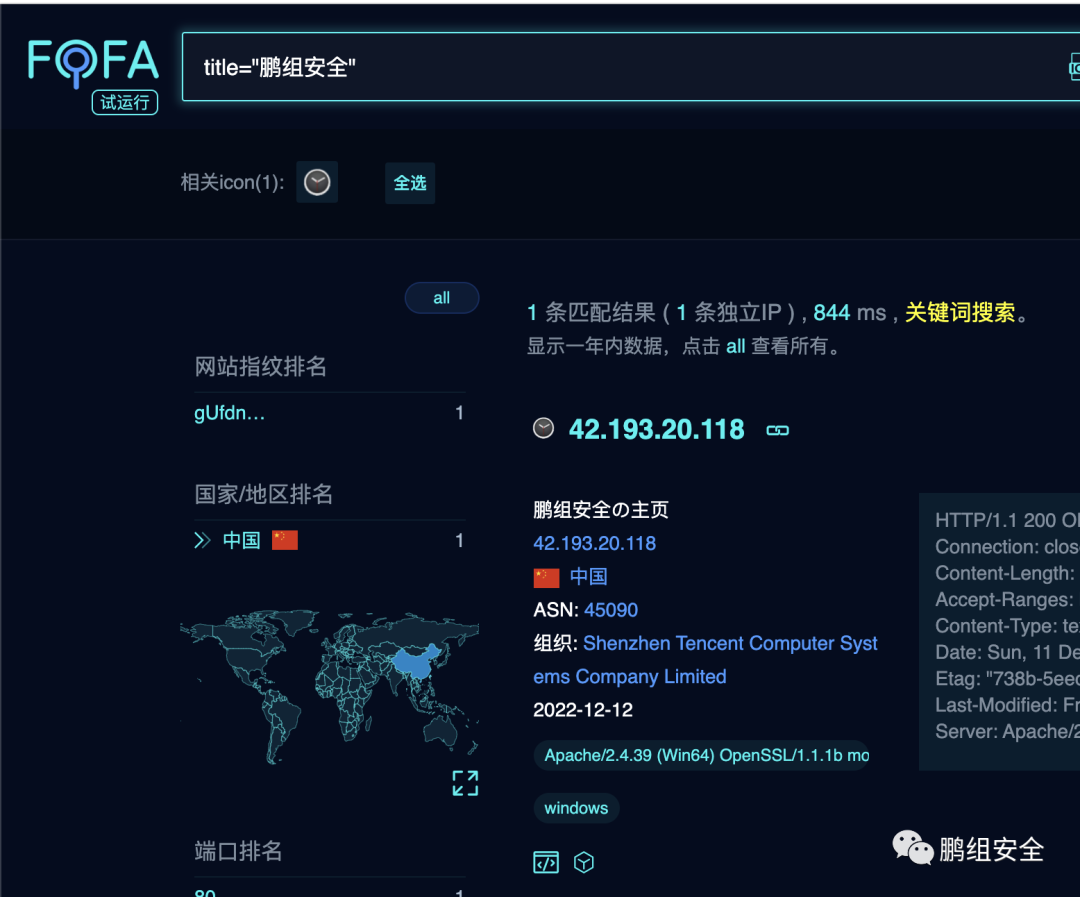
Task: Click the HTTP/1.1 200 header line
Action: coord(1007,520)
